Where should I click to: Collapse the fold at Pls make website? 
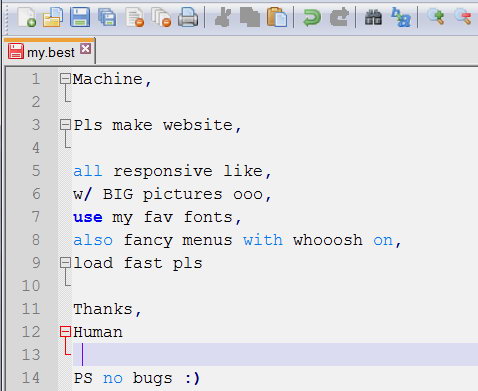(65, 125)
